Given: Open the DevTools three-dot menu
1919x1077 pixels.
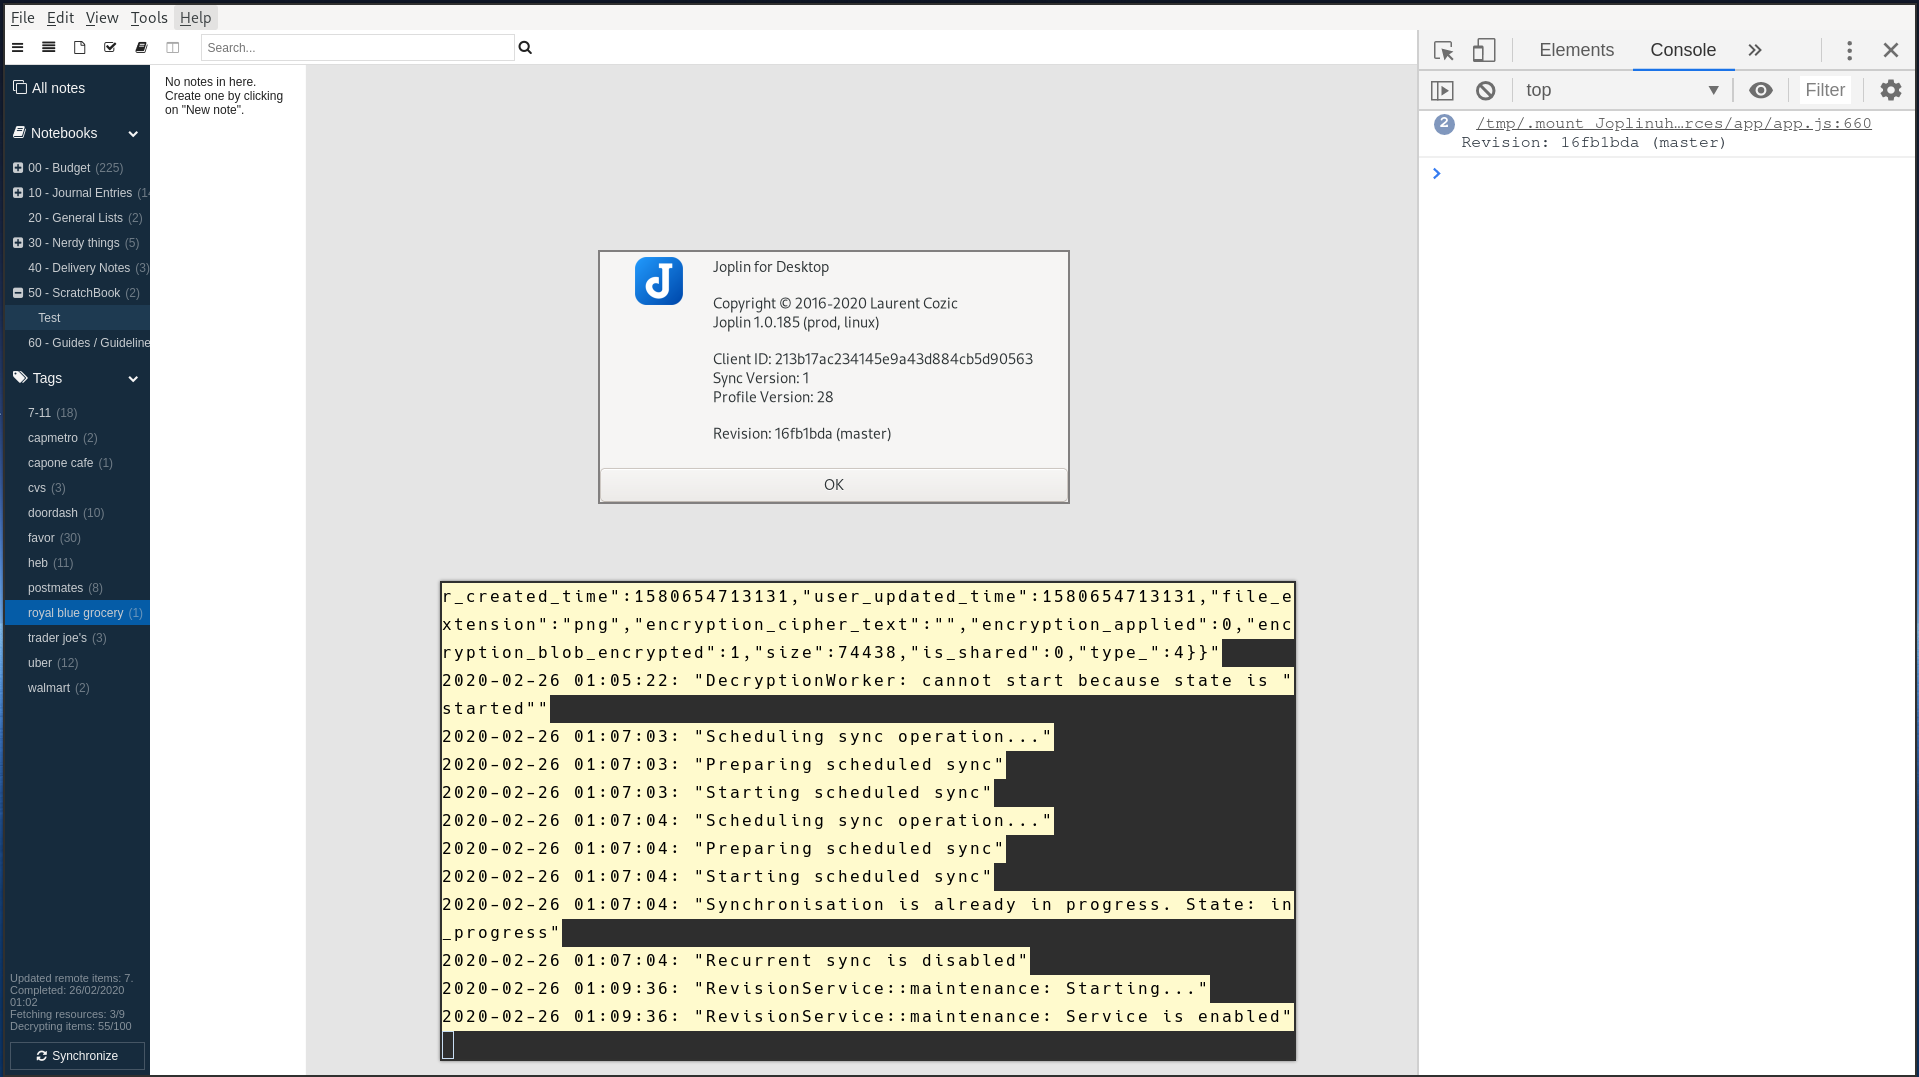Looking at the screenshot, I should click(x=1849, y=50).
